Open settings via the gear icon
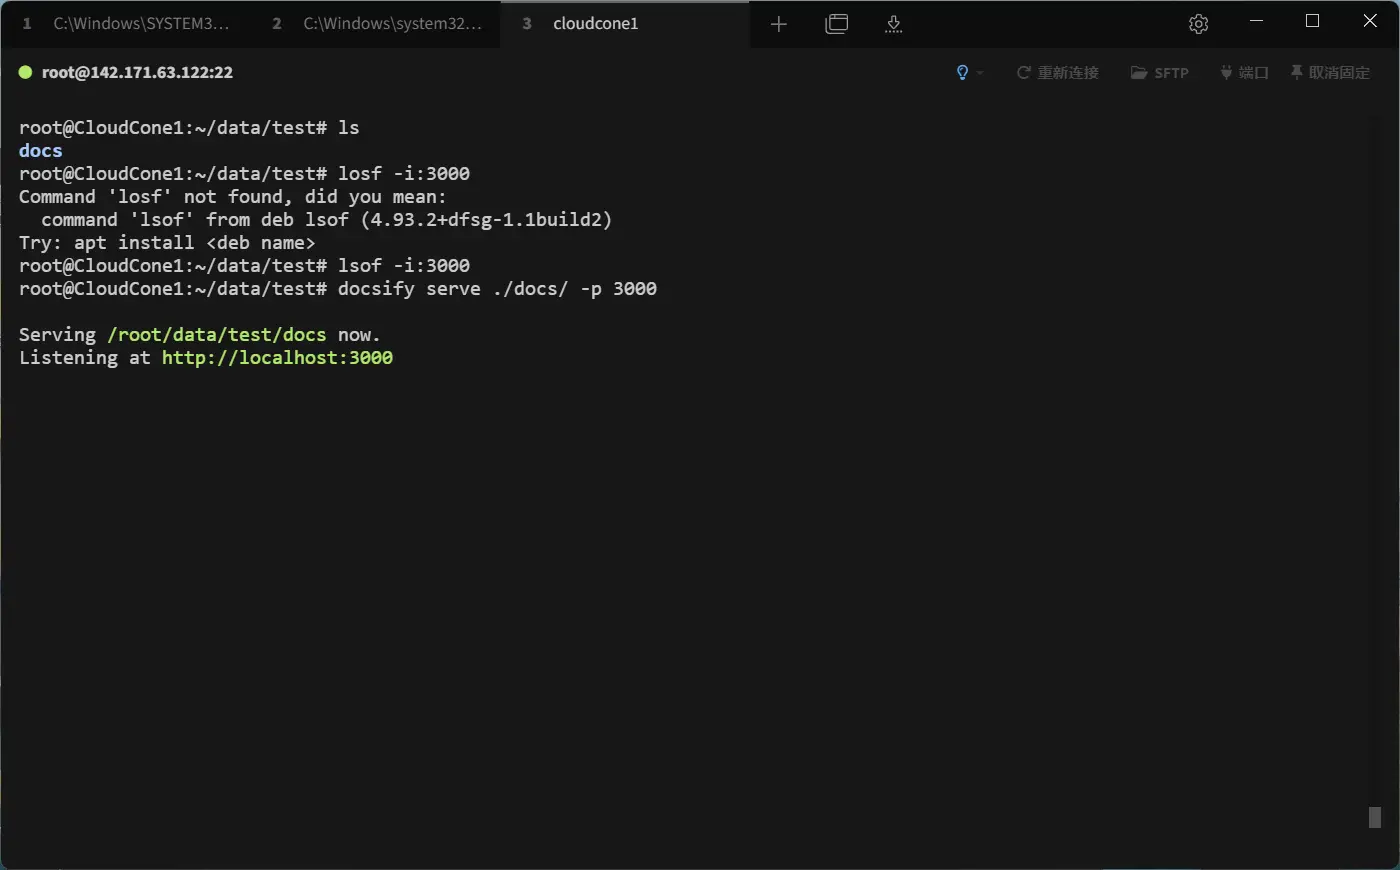Viewport: 1400px width, 870px height. pos(1199,24)
